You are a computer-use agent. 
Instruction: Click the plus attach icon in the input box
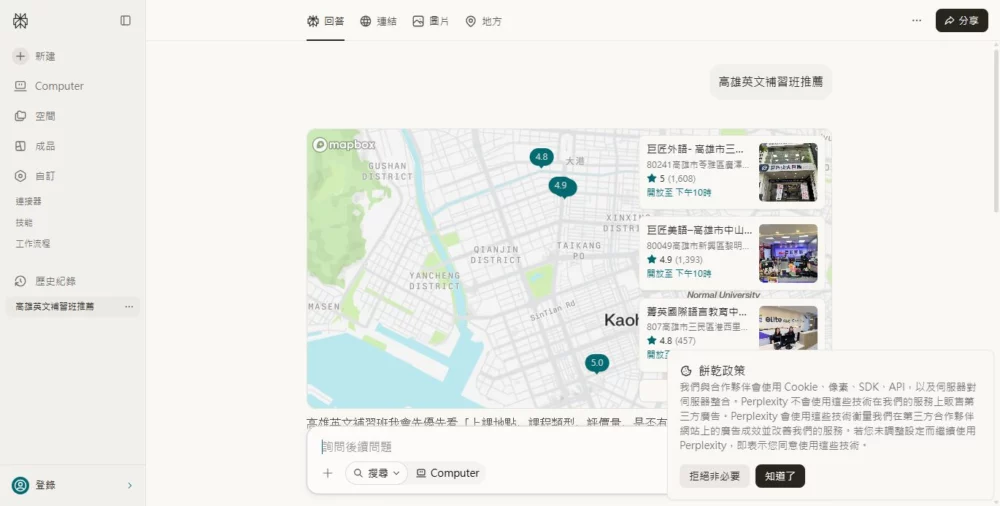pos(327,473)
